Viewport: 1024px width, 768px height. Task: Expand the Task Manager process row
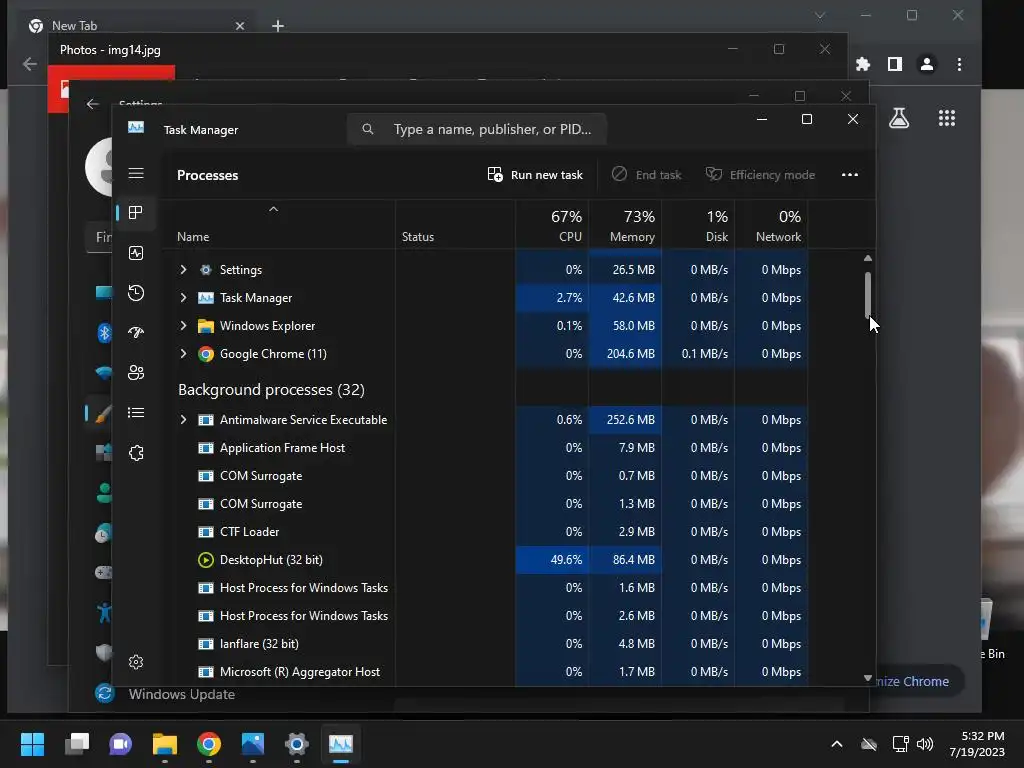(x=184, y=298)
